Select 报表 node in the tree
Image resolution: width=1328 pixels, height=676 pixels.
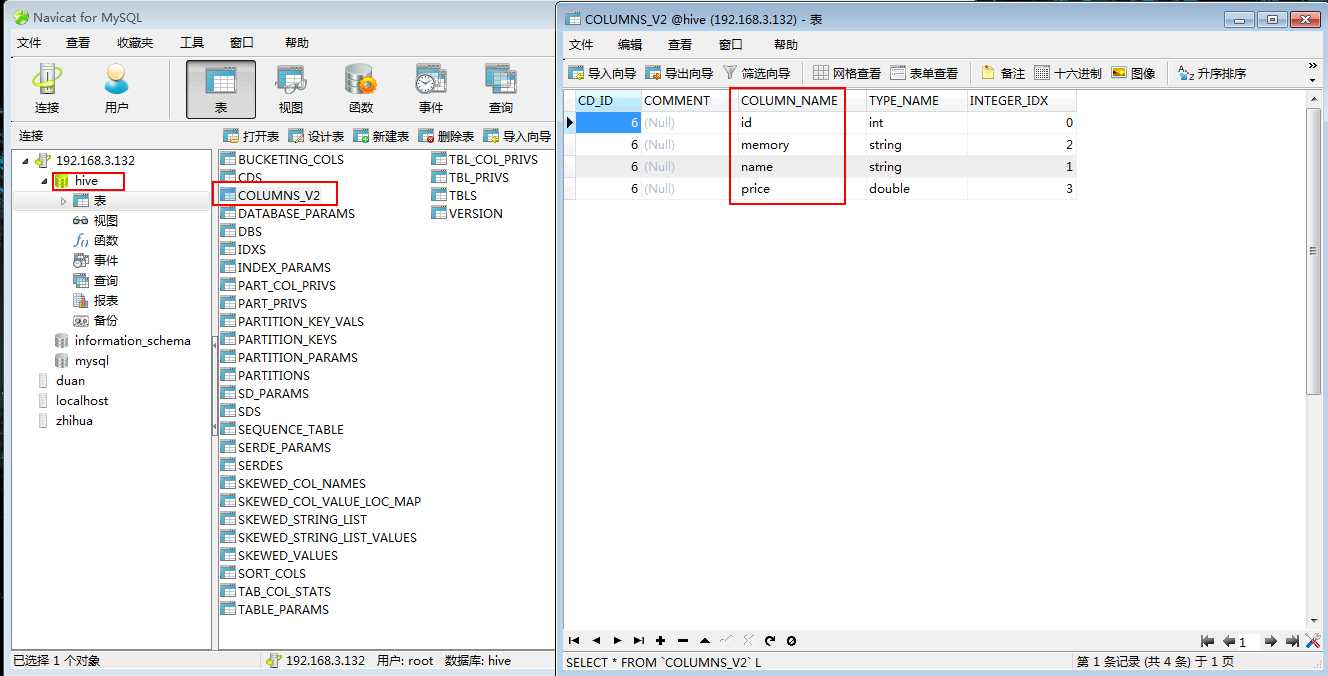pyautogui.click(x=105, y=301)
